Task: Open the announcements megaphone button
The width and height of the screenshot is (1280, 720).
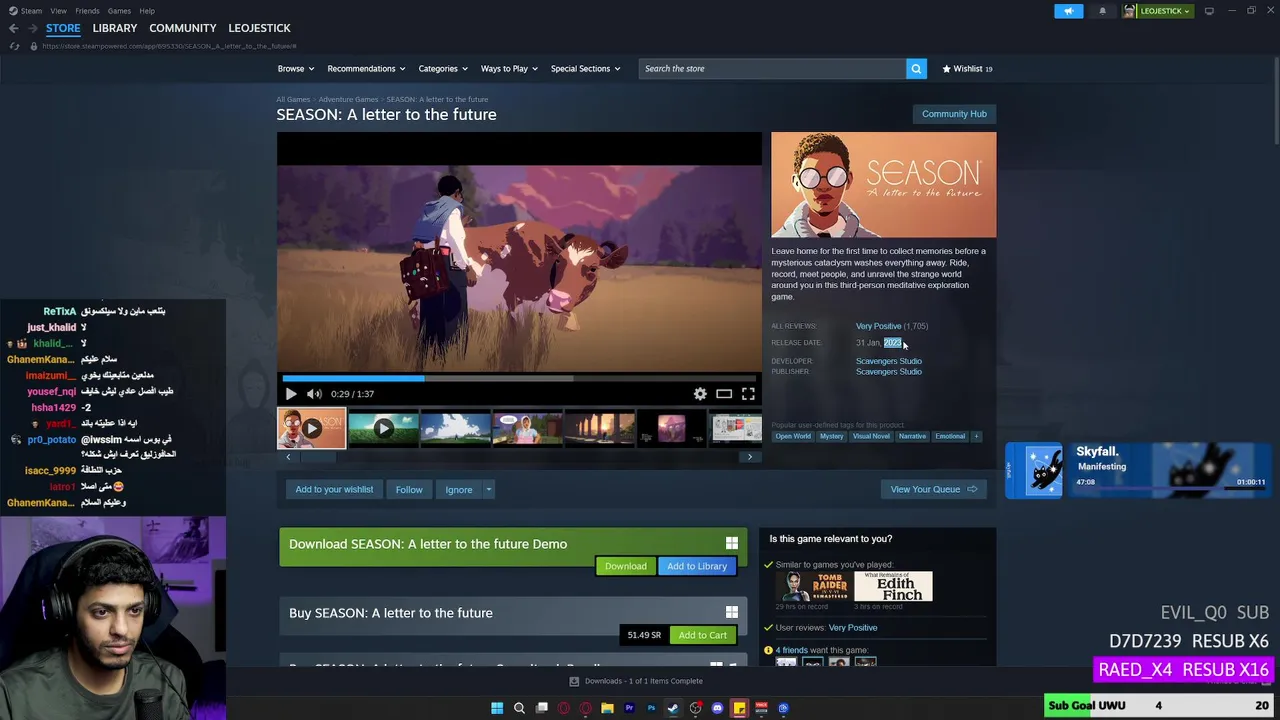Action: [1068, 11]
